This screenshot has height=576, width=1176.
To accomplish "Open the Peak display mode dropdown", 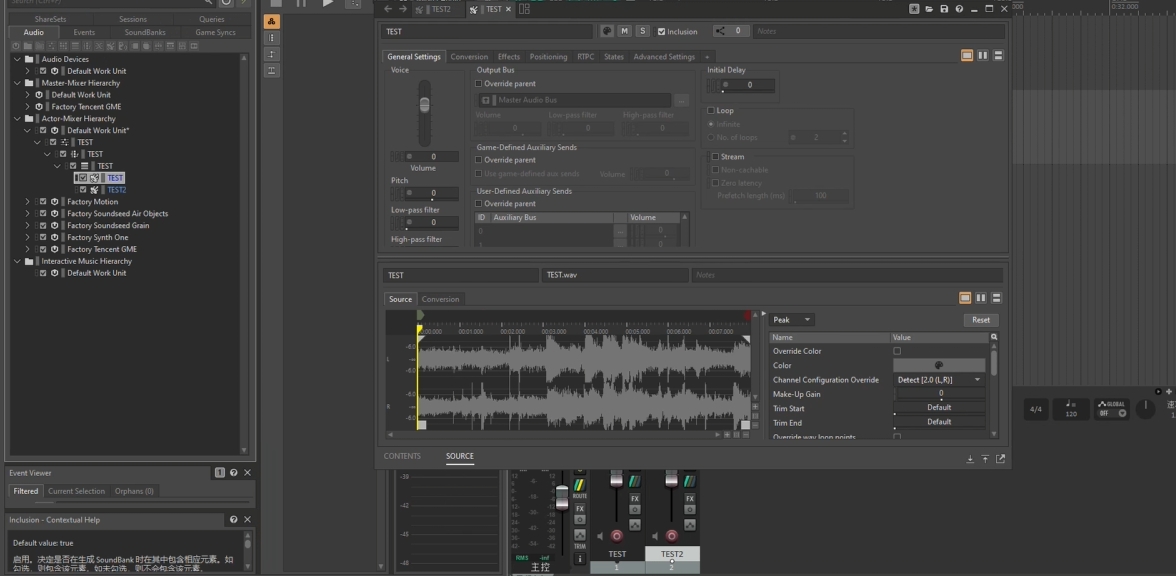I will (792, 320).
